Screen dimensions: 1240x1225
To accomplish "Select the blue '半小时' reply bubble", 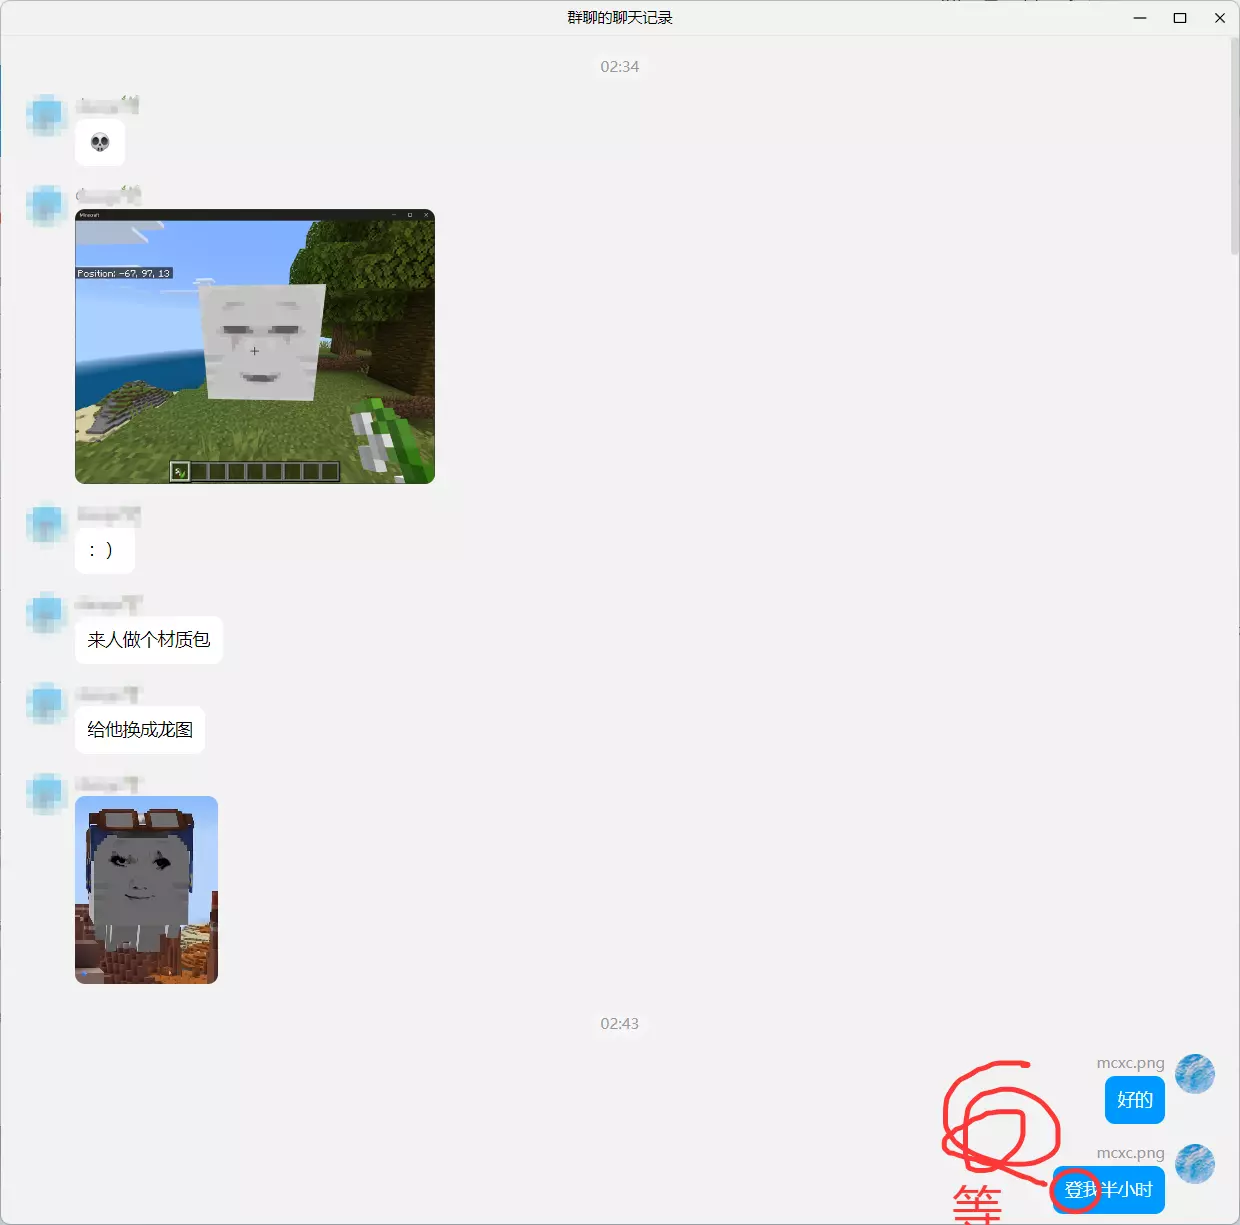I will click(1109, 1190).
